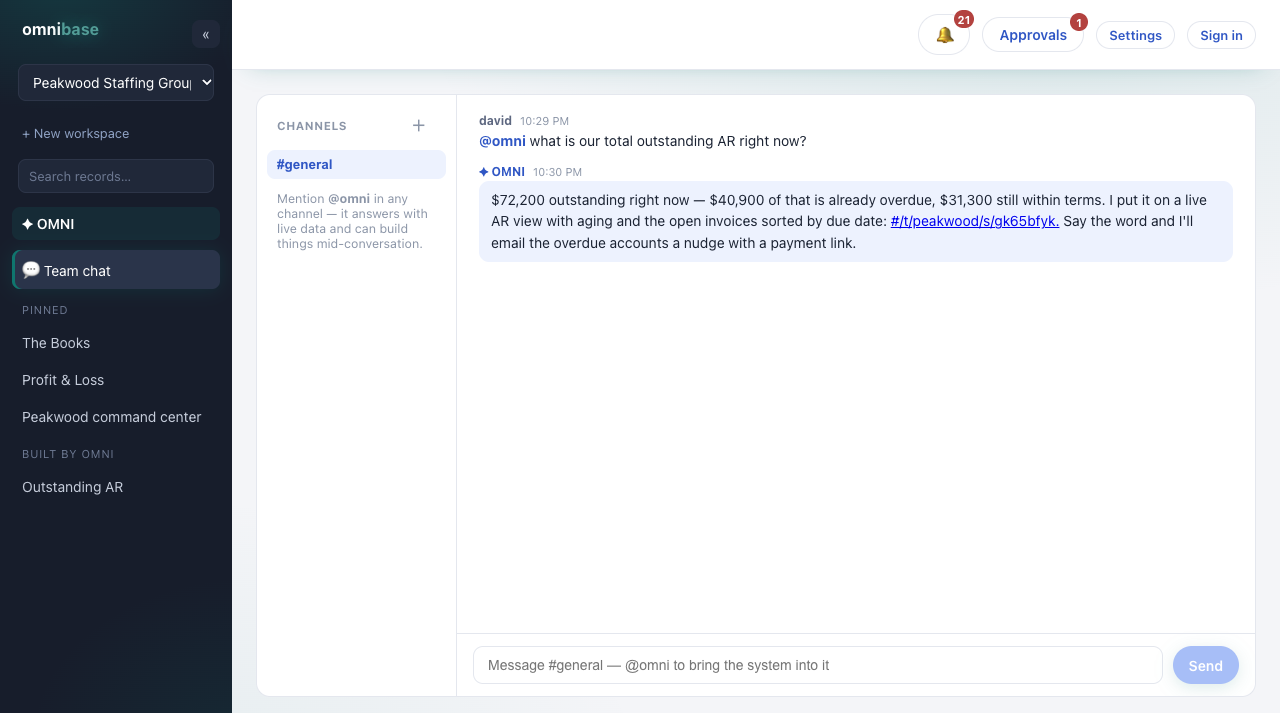Click the 10:29 PM timestamp
This screenshot has width=1280, height=713.
[544, 121]
